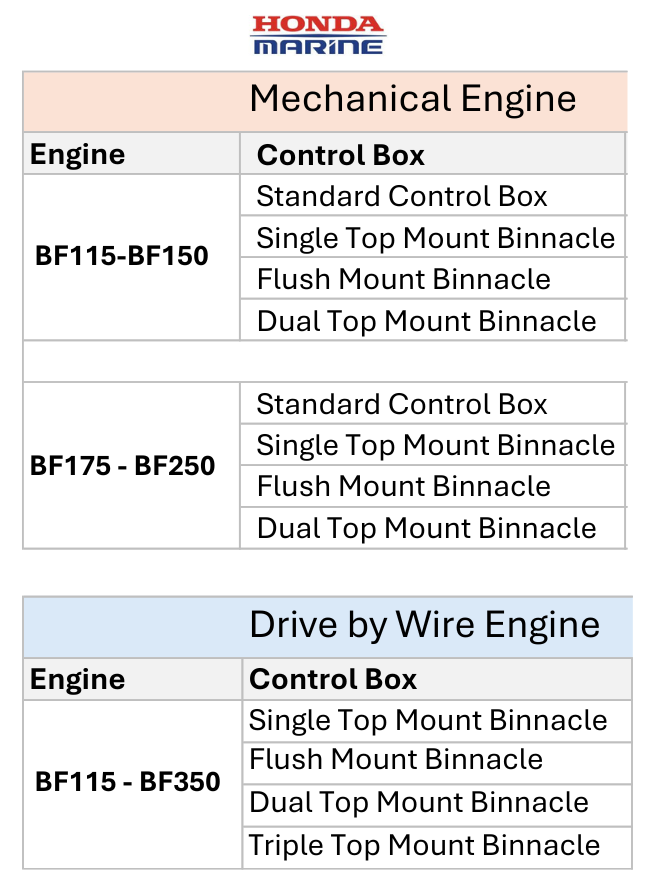Click the Control Box header under Mechanical Engine
The height and width of the screenshot is (888, 654).
coord(341,155)
